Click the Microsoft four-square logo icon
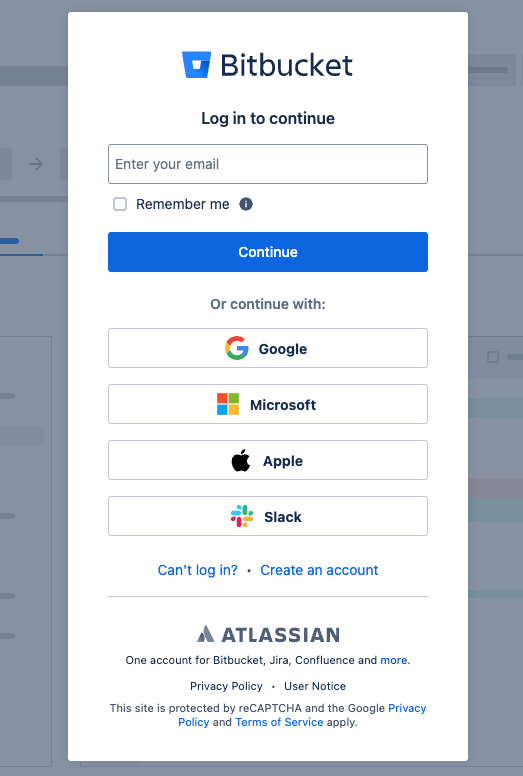This screenshot has width=523, height=776. pyautogui.click(x=228, y=404)
